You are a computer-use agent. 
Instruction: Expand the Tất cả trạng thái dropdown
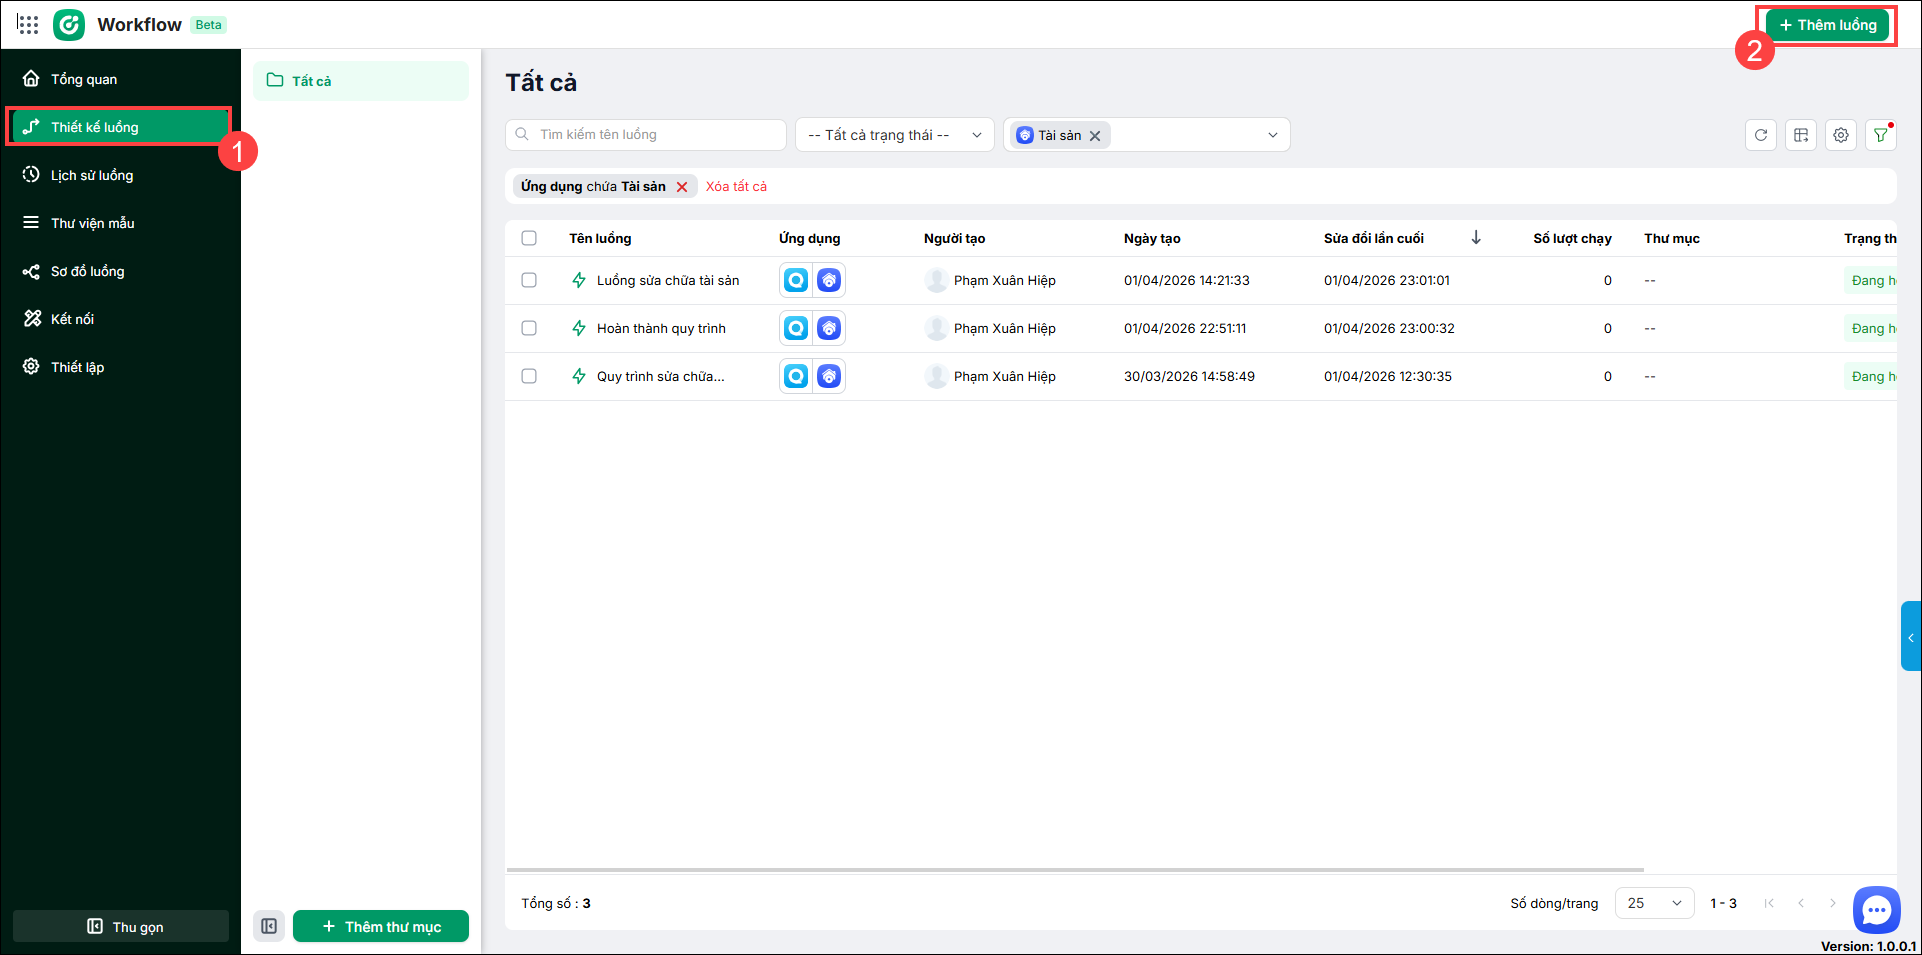[894, 135]
